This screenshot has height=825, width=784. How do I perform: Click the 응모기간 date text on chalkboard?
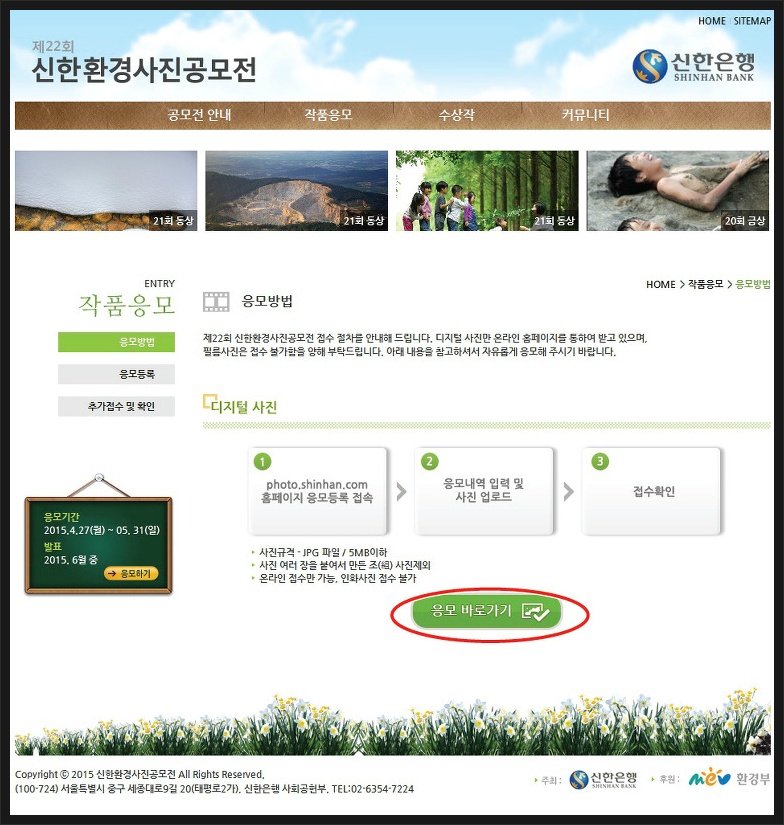102,530
